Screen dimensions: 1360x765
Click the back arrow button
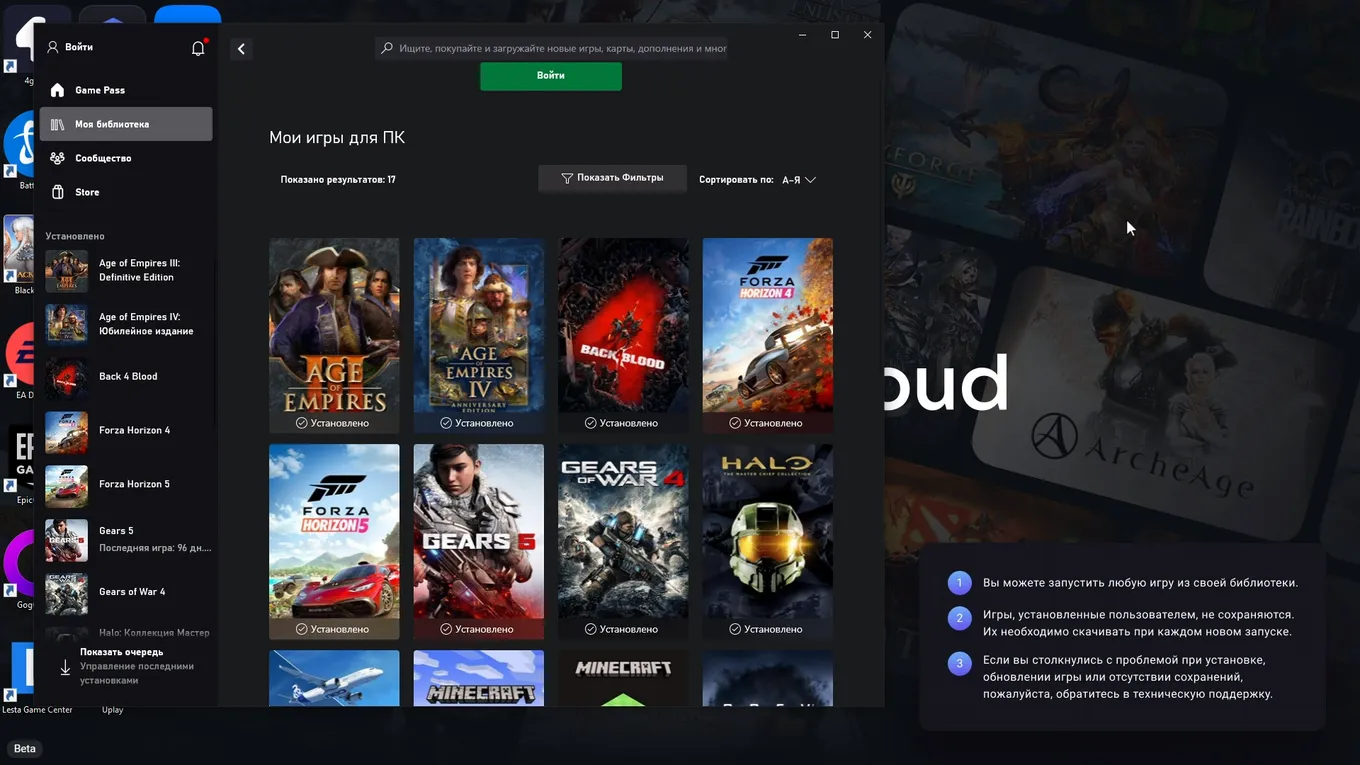tap(241, 48)
